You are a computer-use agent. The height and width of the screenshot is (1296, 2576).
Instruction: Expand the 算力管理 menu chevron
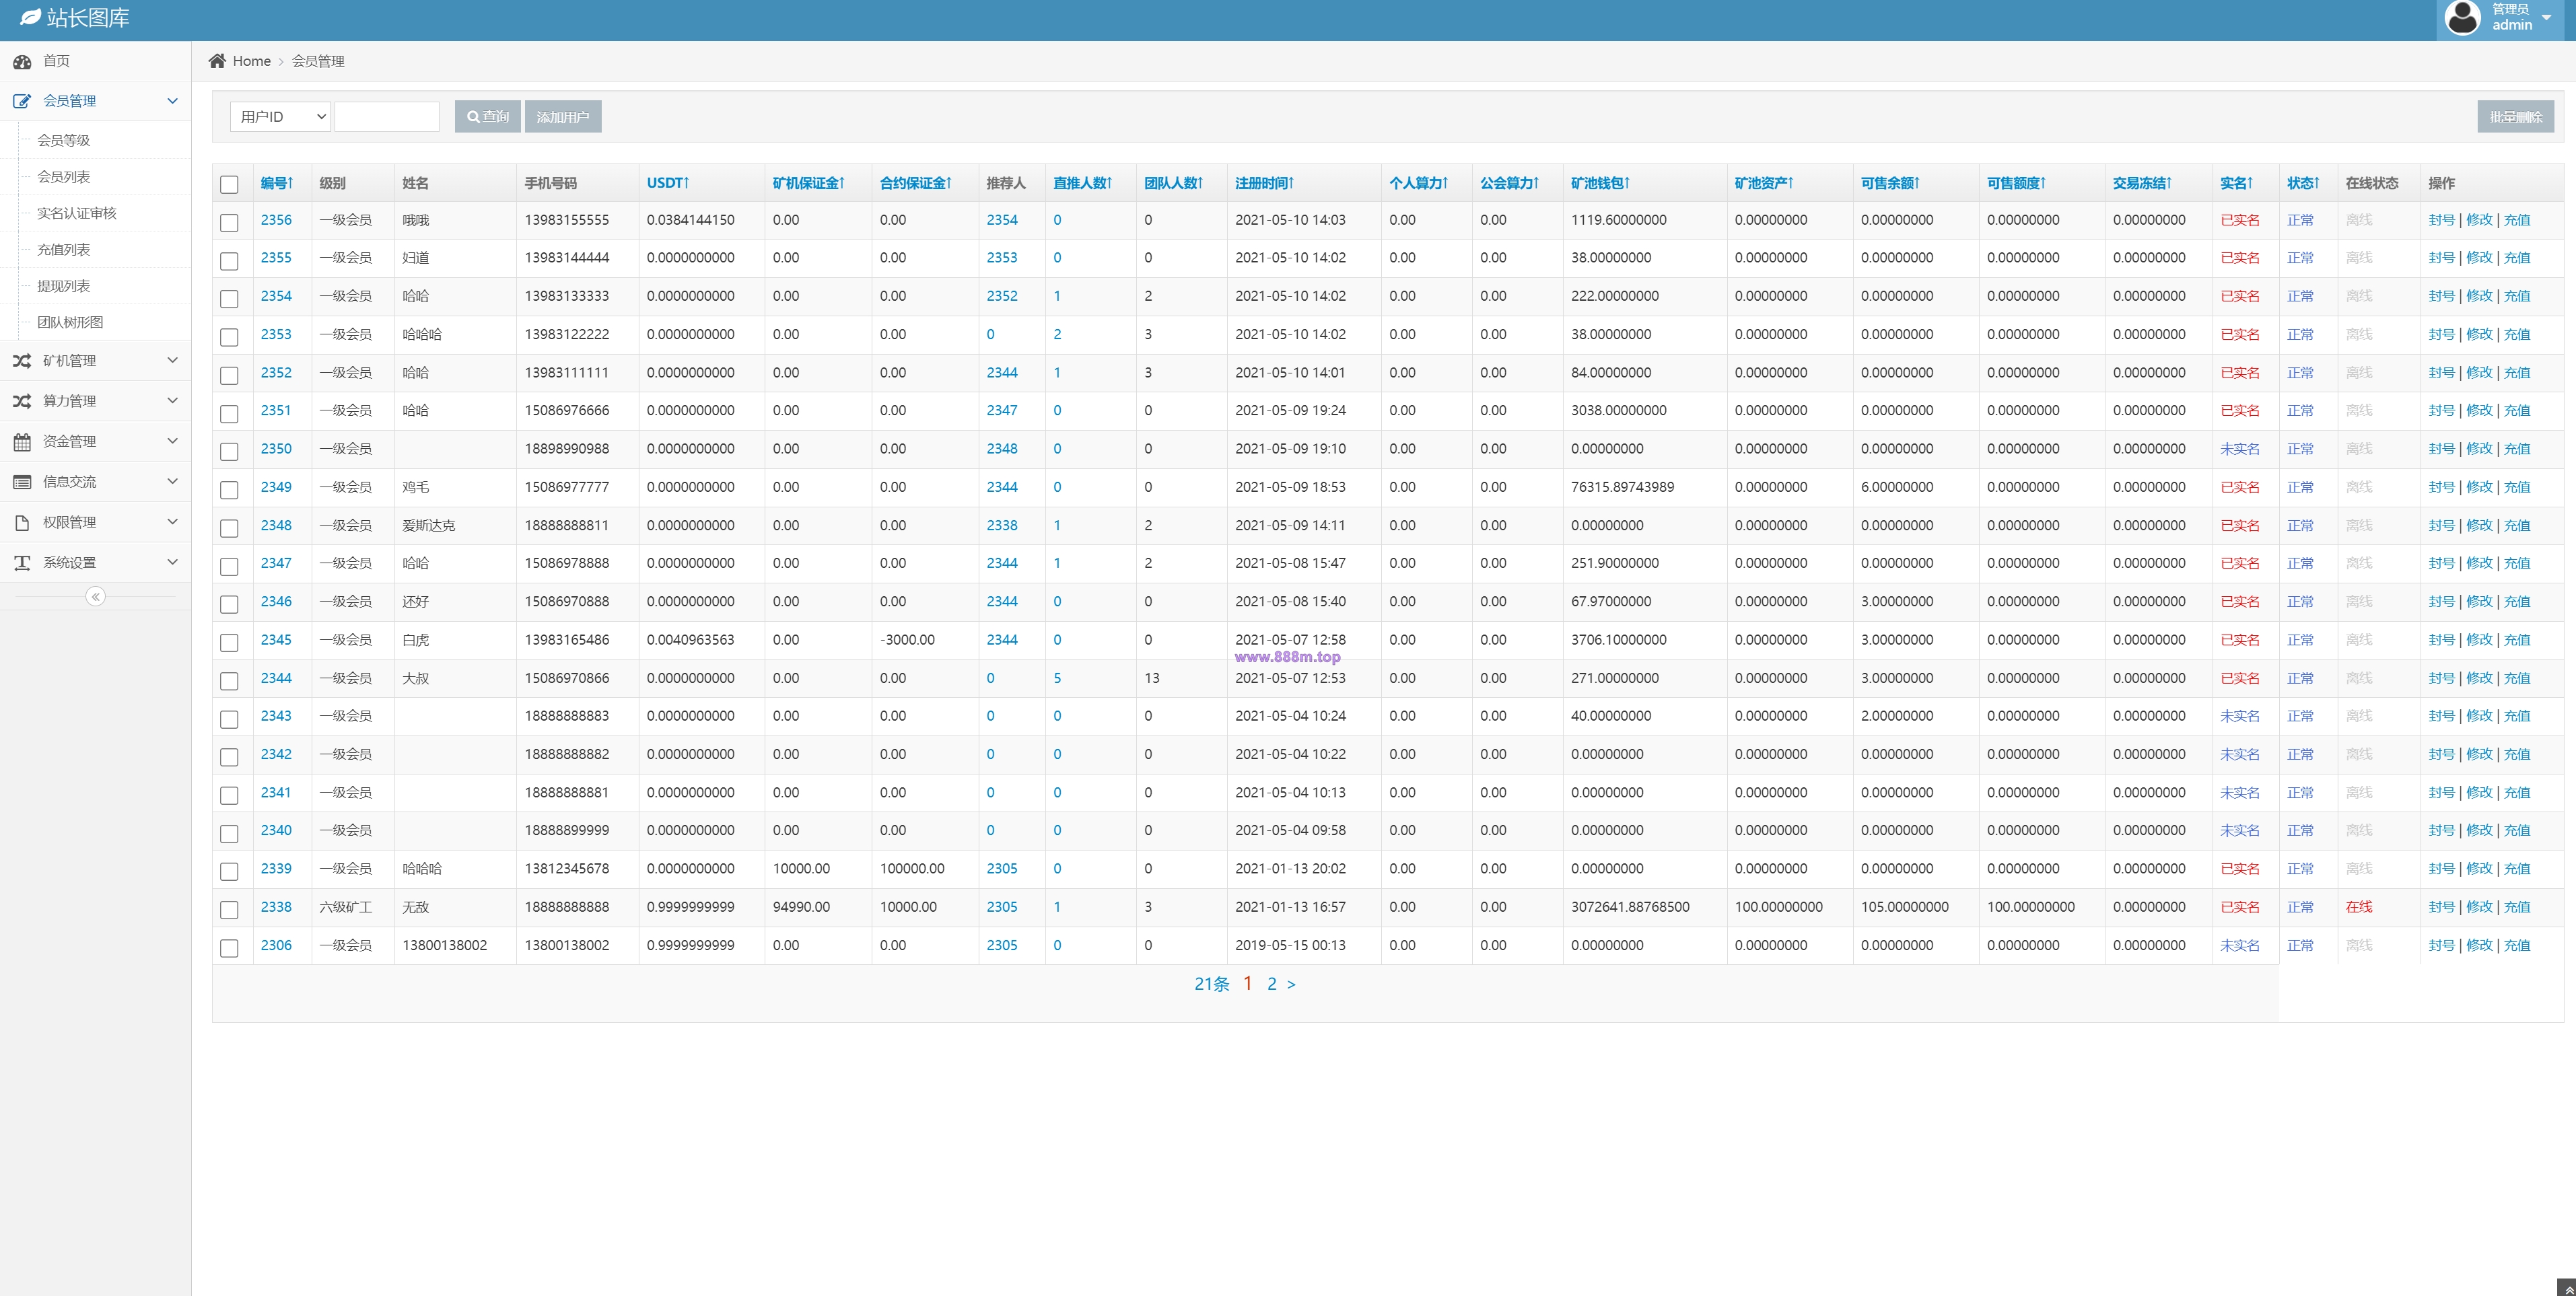click(x=172, y=401)
